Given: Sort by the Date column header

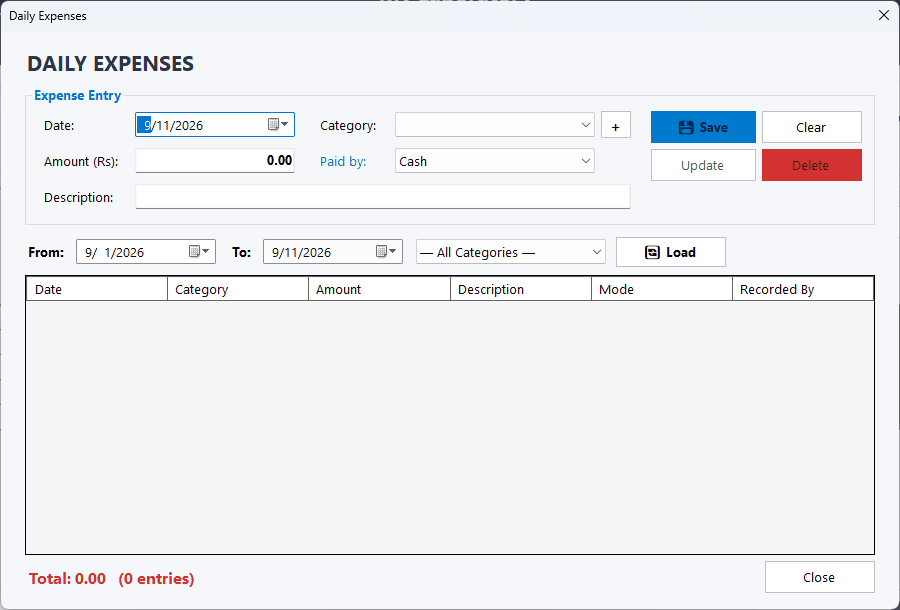Looking at the screenshot, I should click(96, 289).
